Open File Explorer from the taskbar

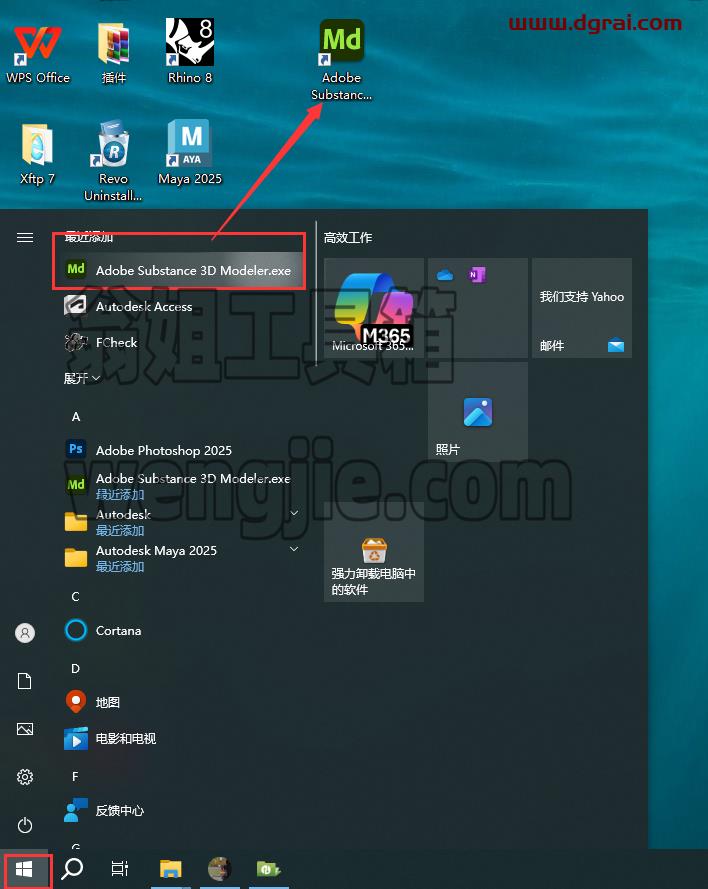click(x=170, y=869)
